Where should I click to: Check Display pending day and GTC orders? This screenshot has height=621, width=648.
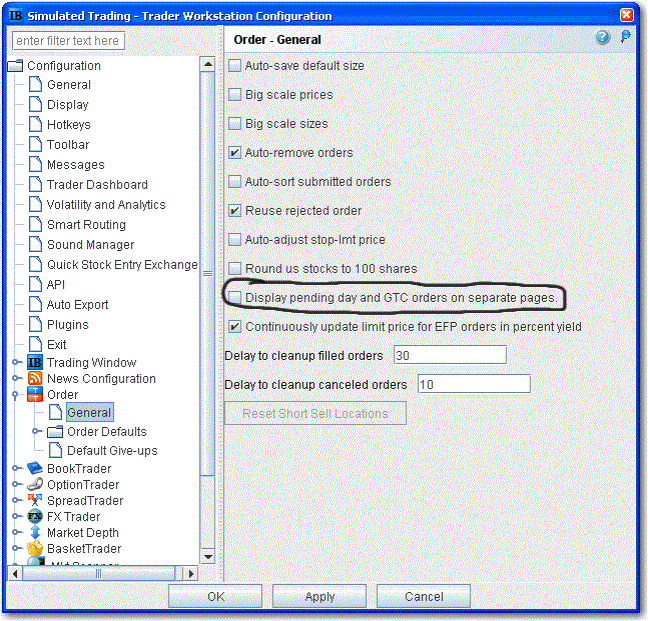235,298
